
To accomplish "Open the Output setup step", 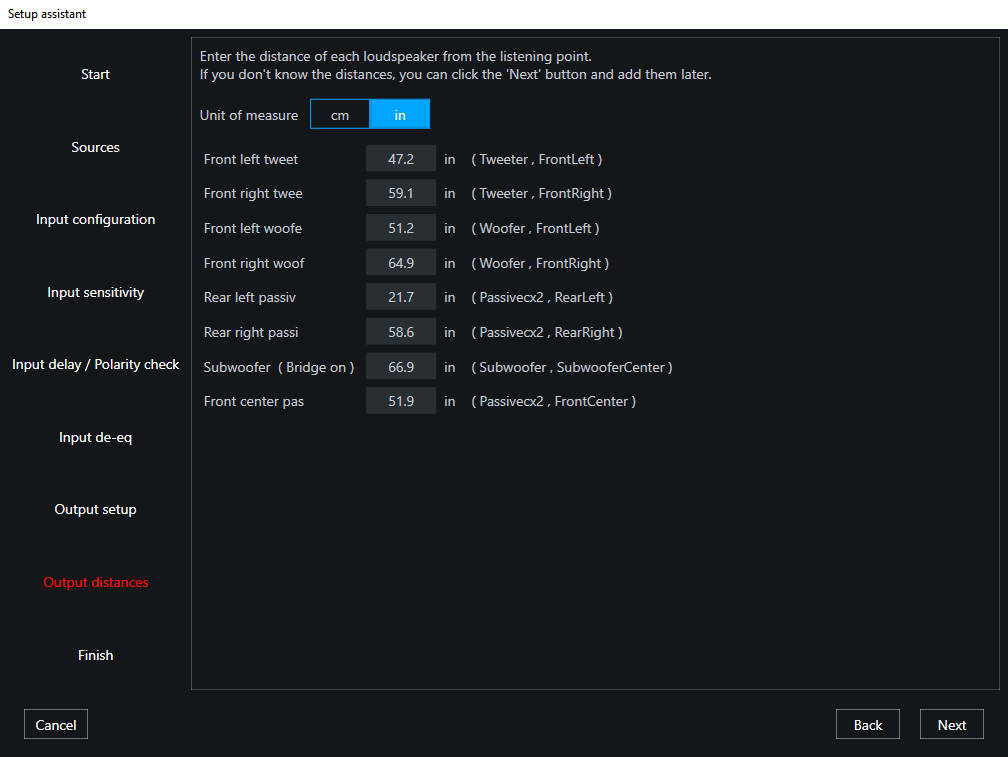I will pyautogui.click(x=95, y=509).
